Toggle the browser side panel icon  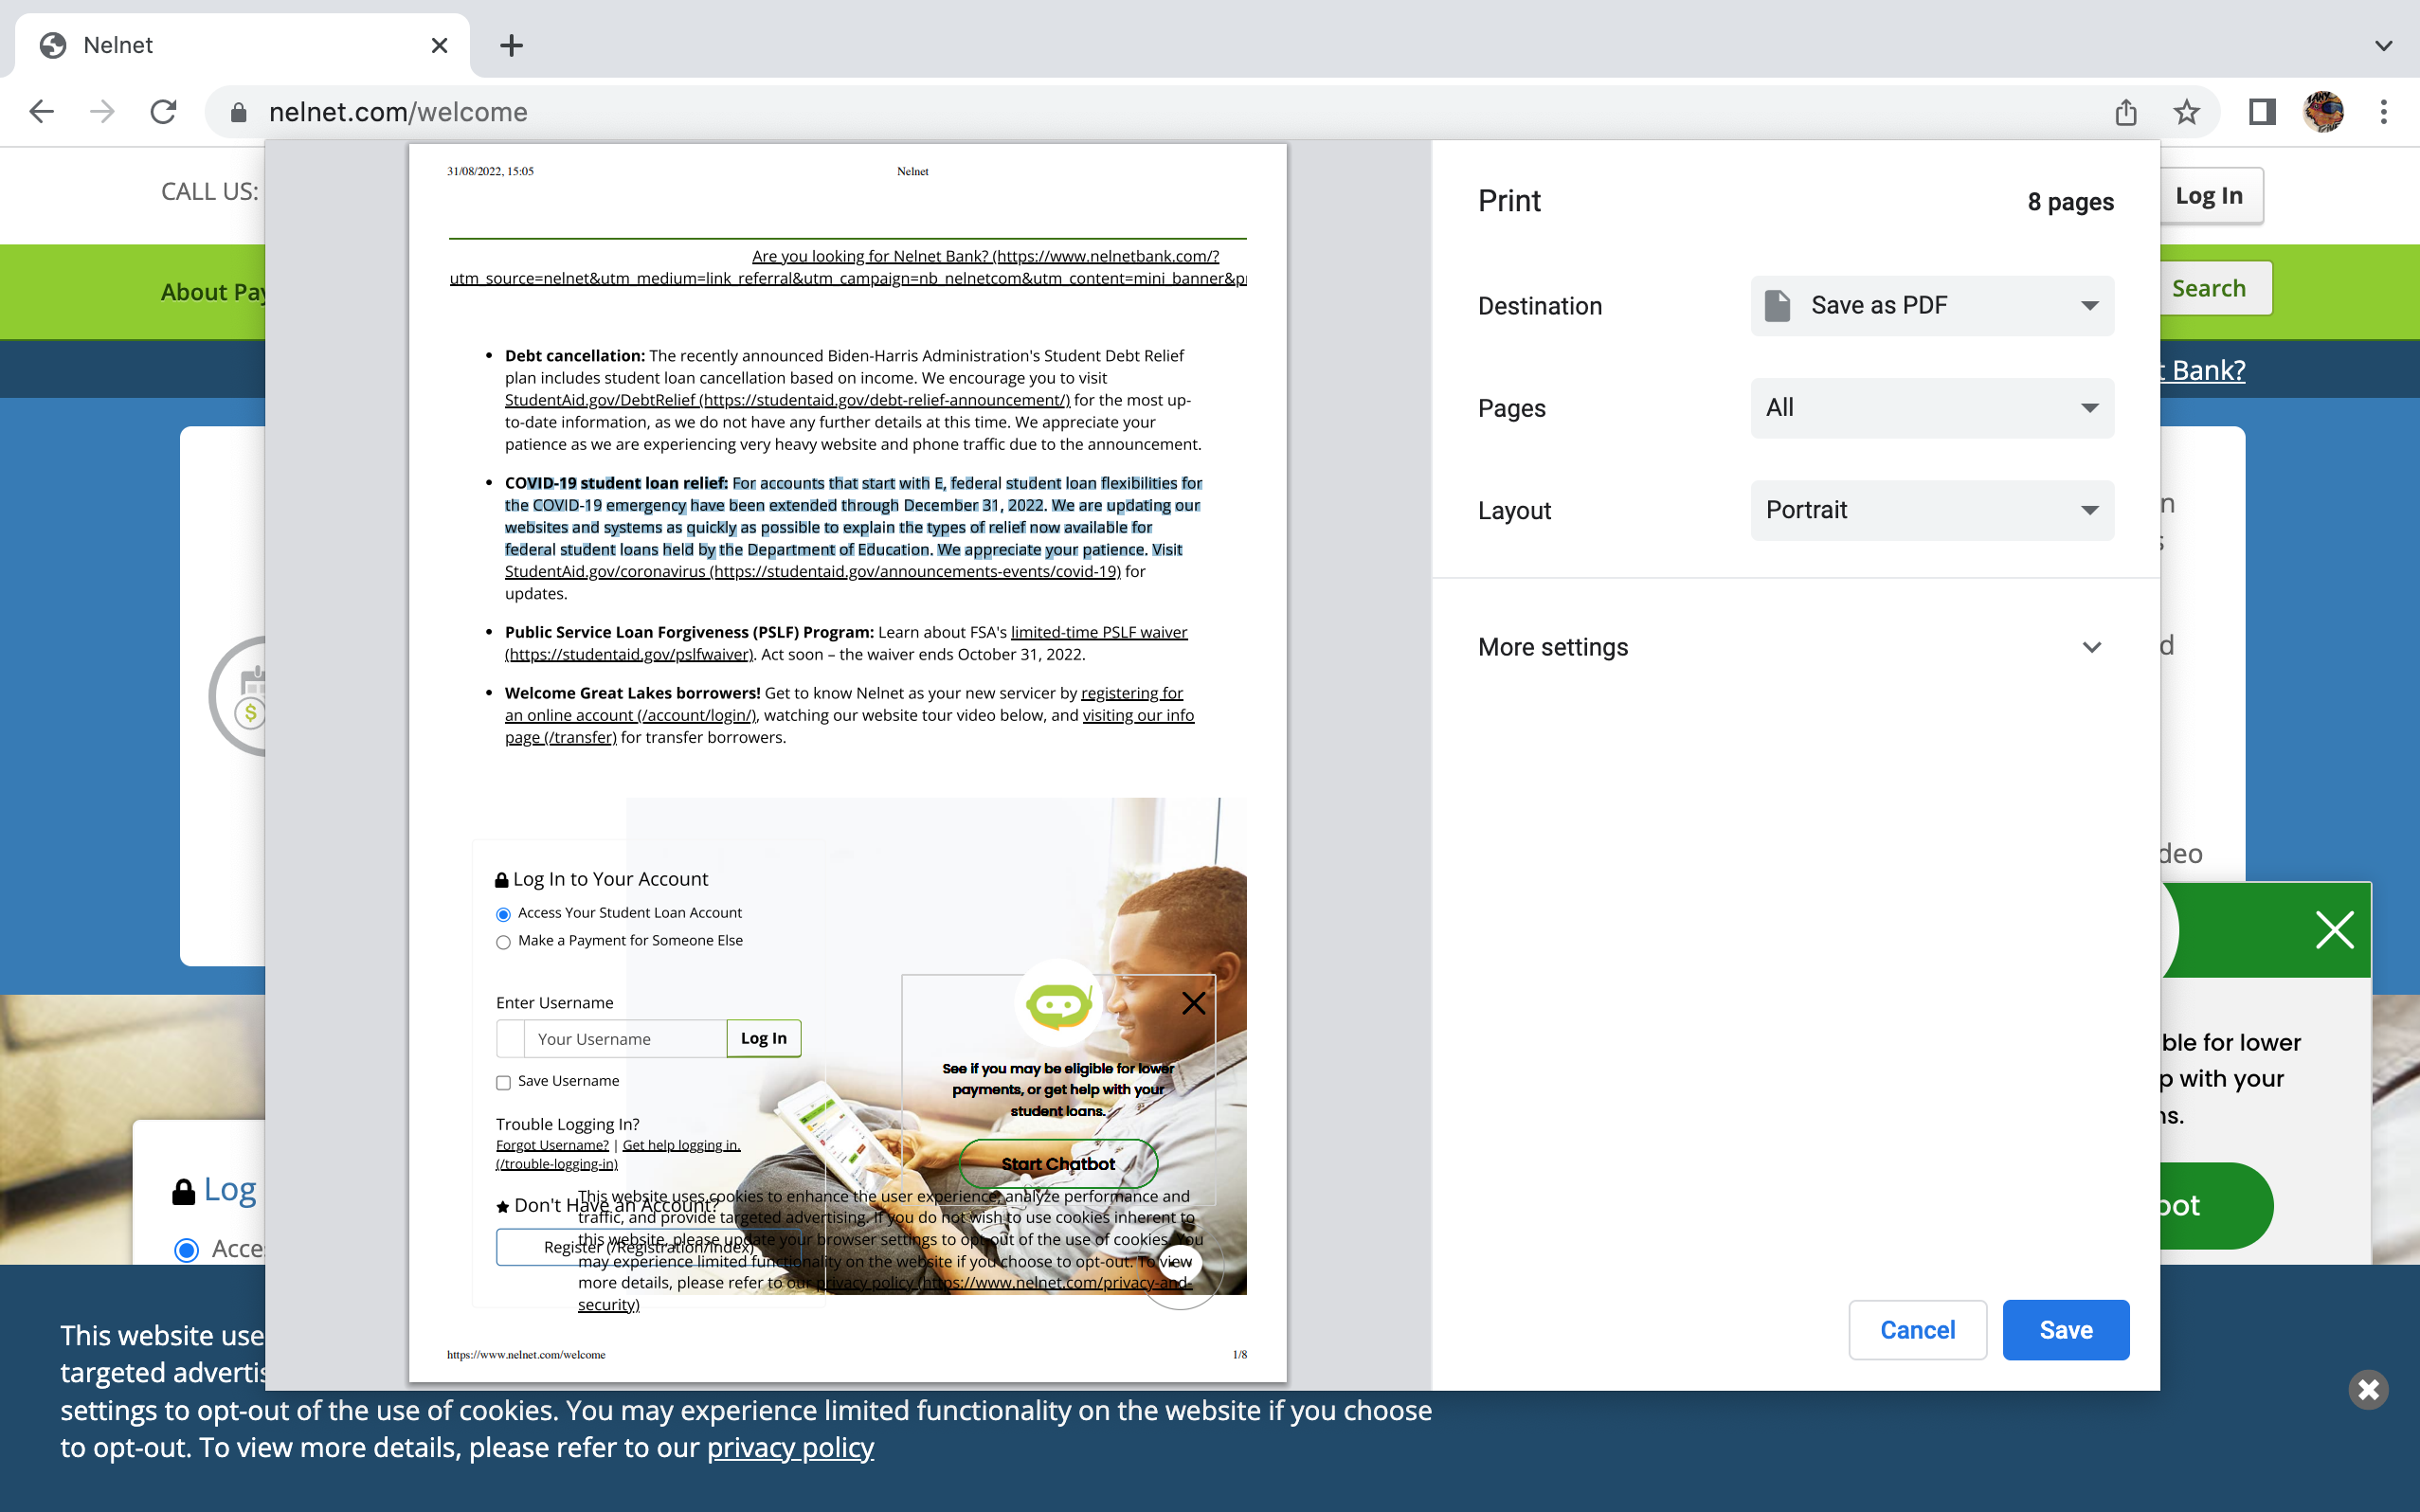[x=2262, y=112]
